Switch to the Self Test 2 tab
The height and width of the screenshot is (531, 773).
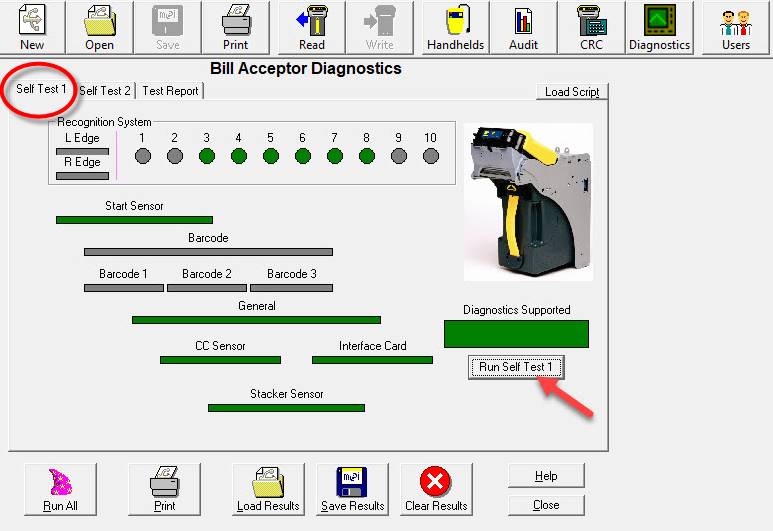[105, 91]
